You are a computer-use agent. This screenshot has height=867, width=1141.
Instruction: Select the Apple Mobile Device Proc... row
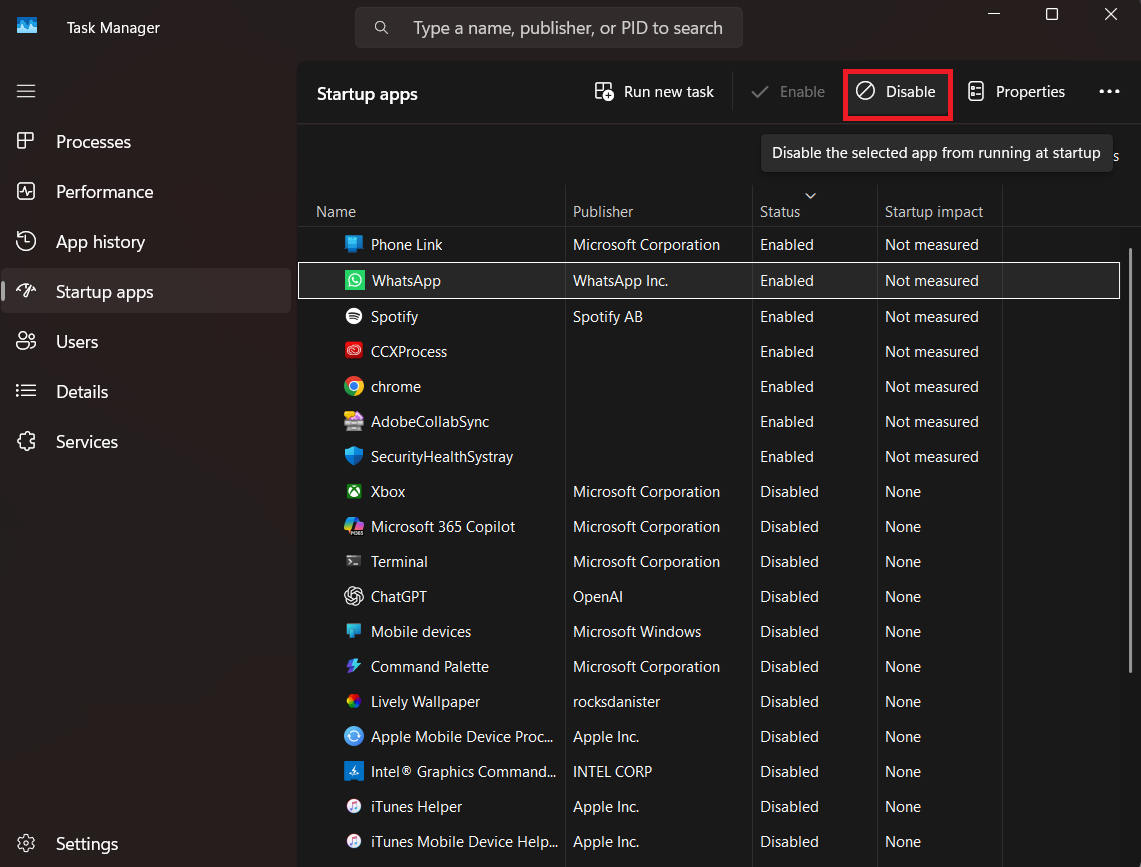pos(709,736)
